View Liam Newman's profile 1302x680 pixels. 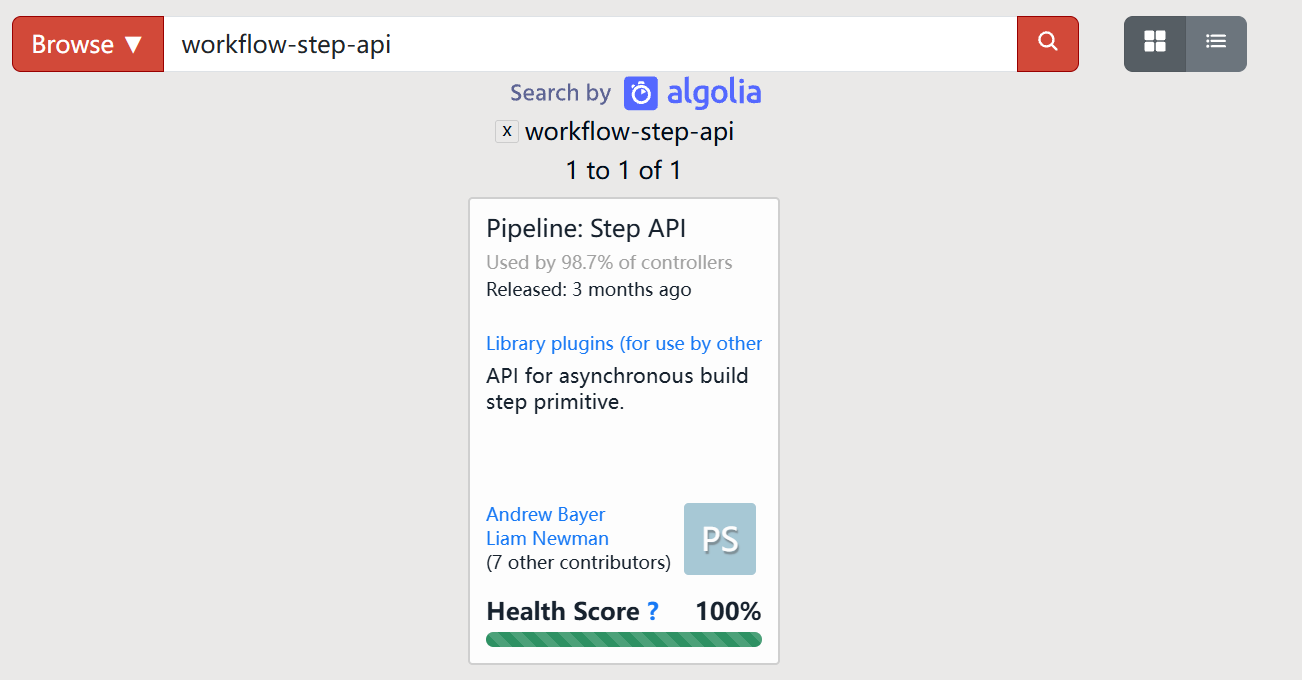[547, 538]
